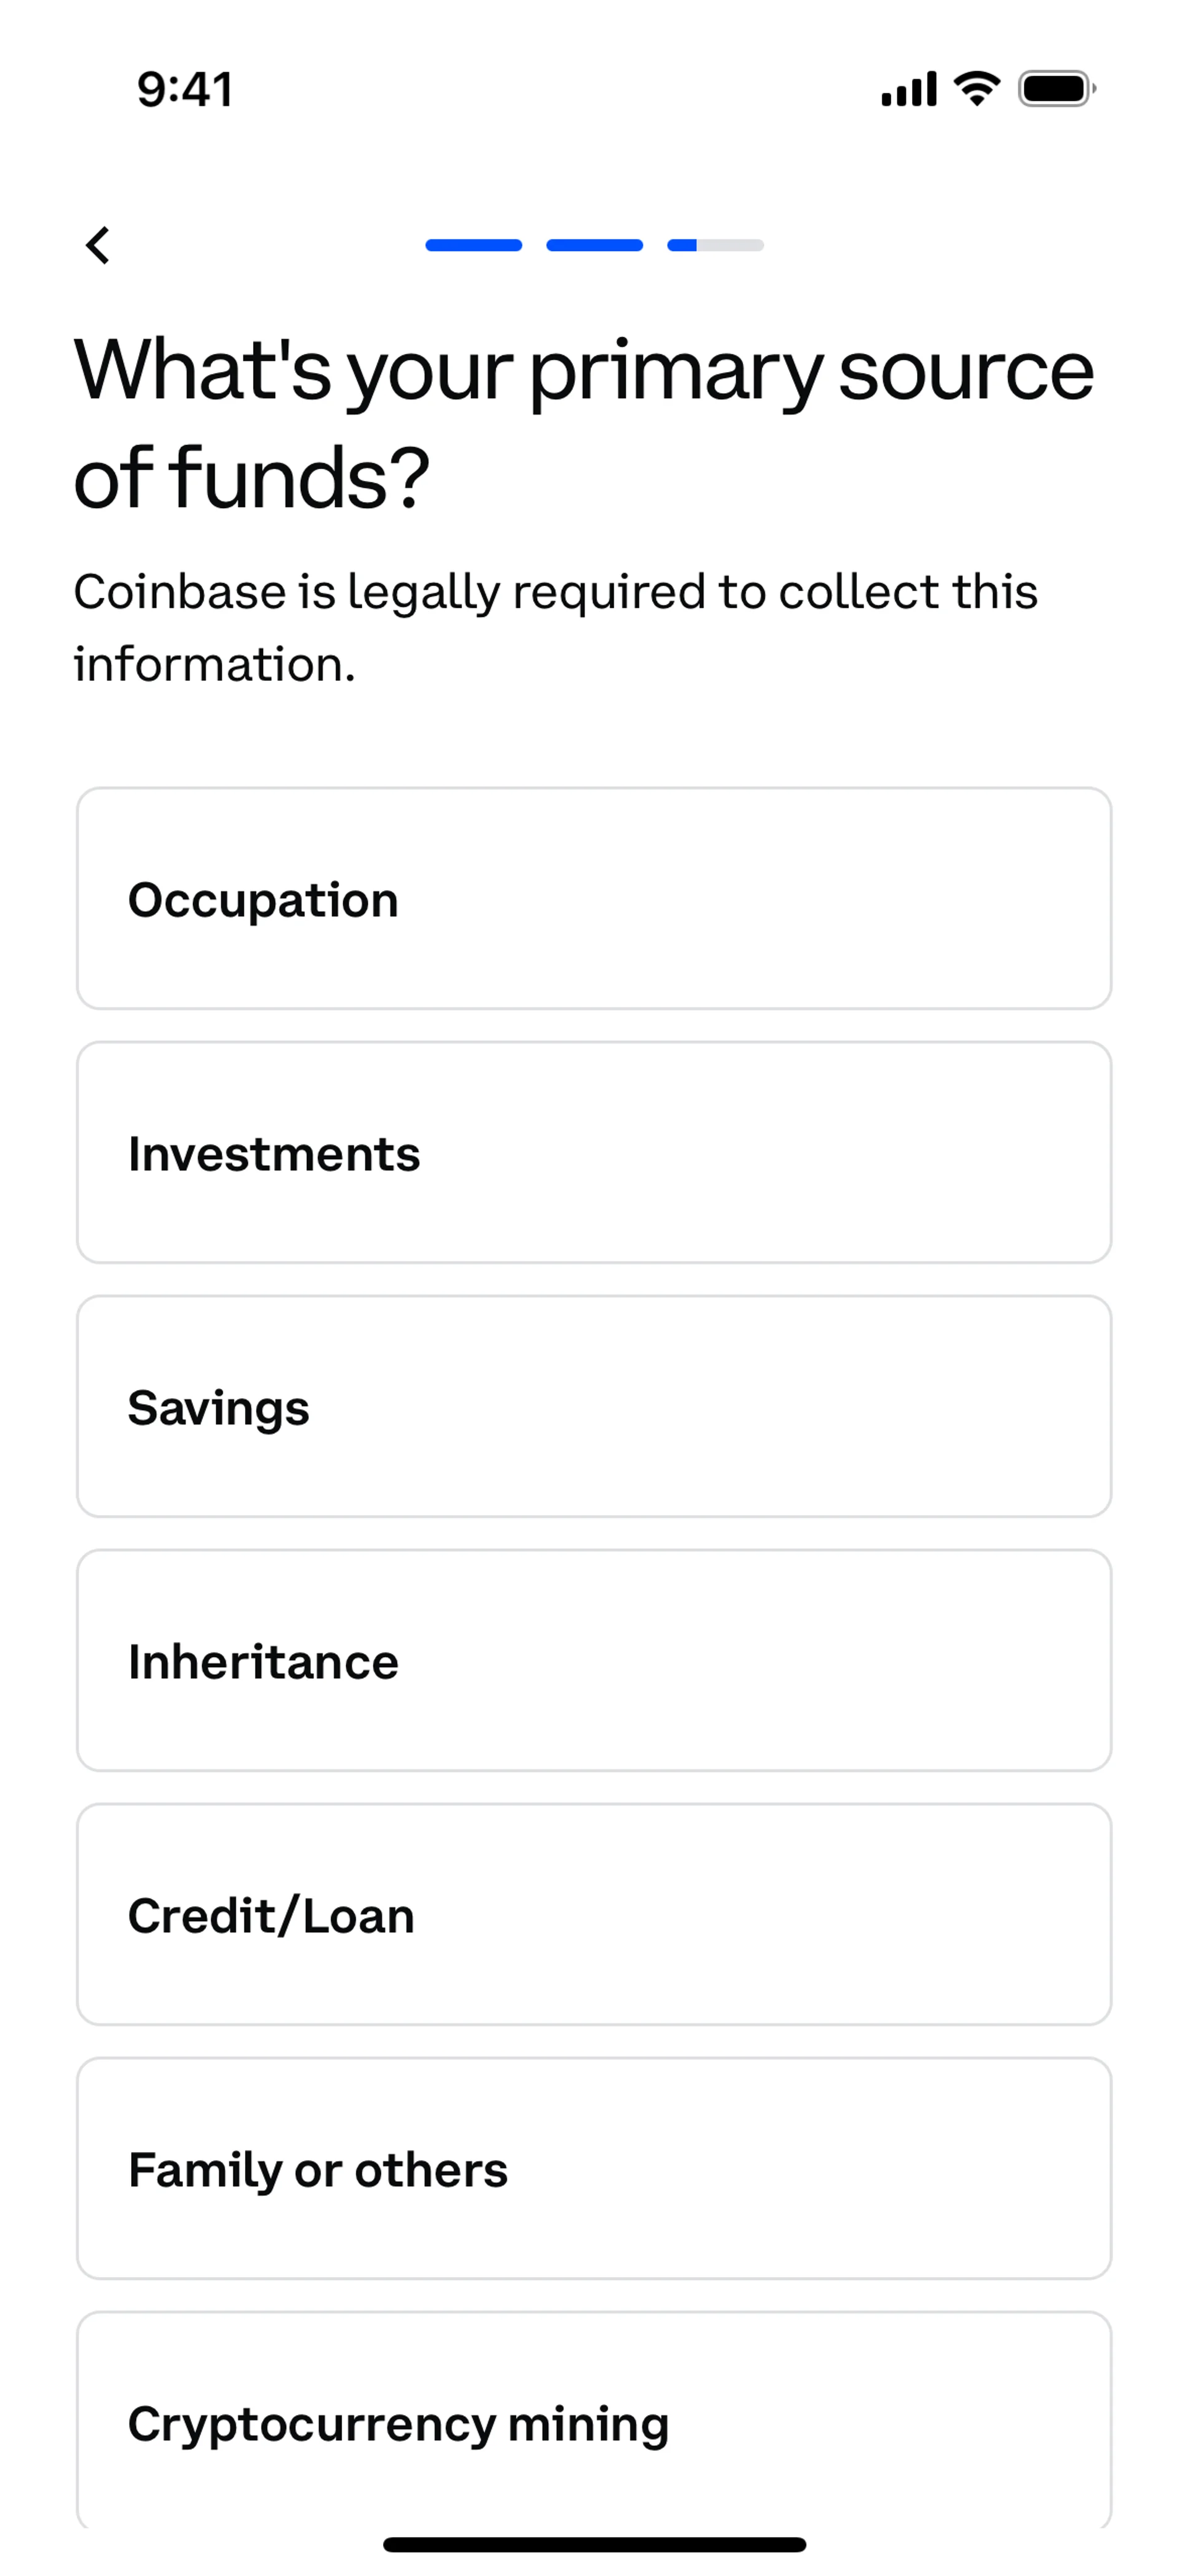The image size is (1188, 2576).
Task: Choose Credit/Loan from the list
Action: pos(594,1914)
